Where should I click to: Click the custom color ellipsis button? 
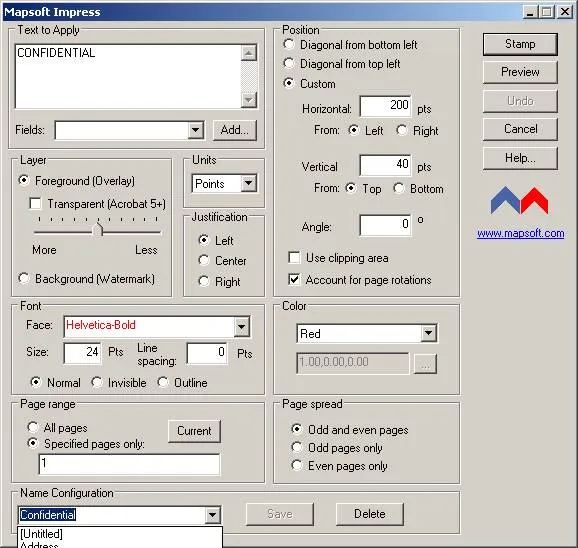tap(425, 364)
